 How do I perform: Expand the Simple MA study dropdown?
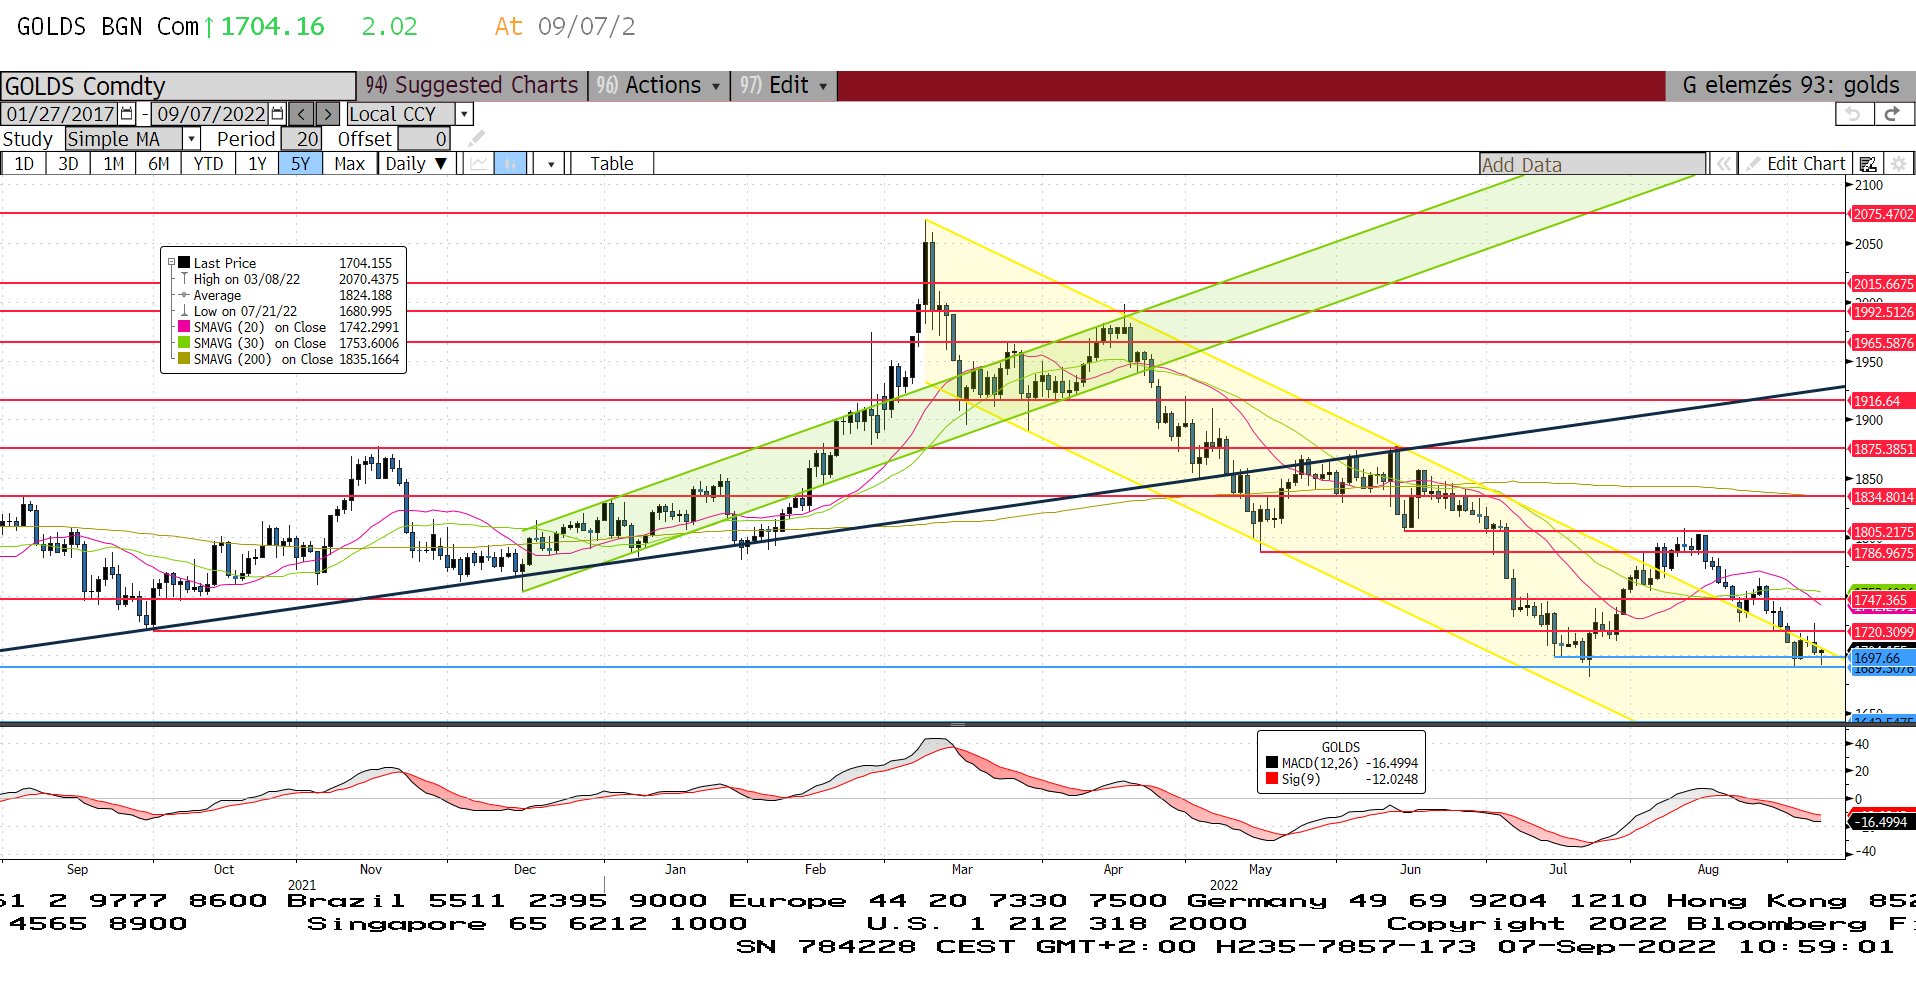point(191,139)
